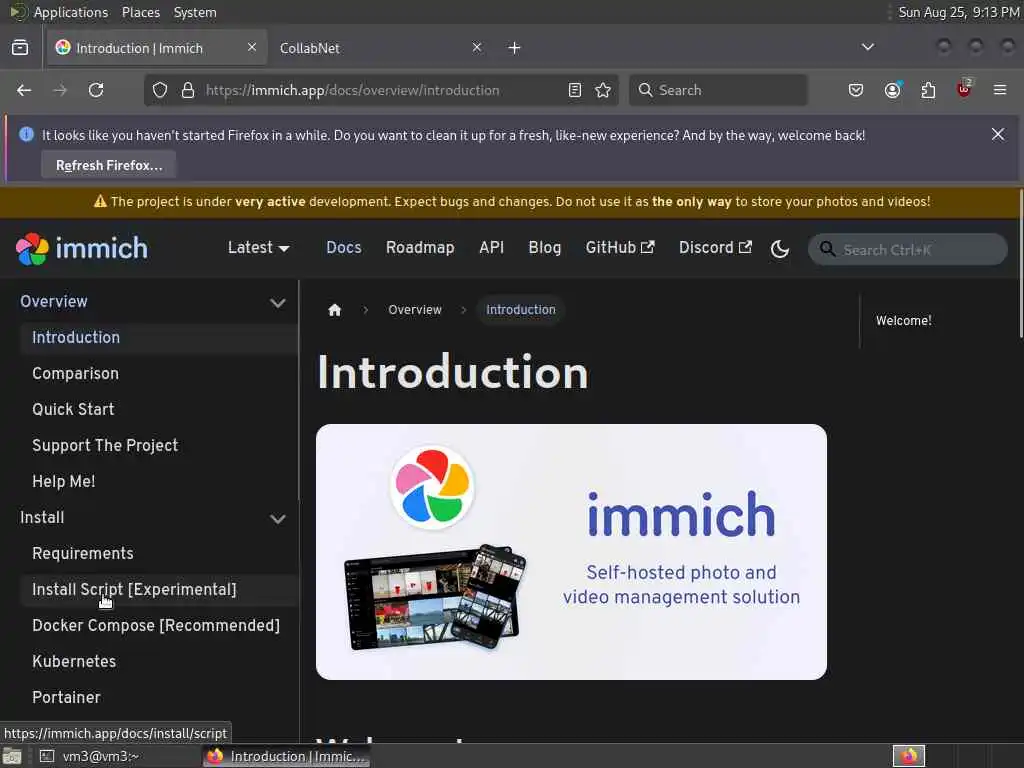Focus the docs Search Ctrl+K field
This screenshot has height=768, width=1024.
coord(907,249)
